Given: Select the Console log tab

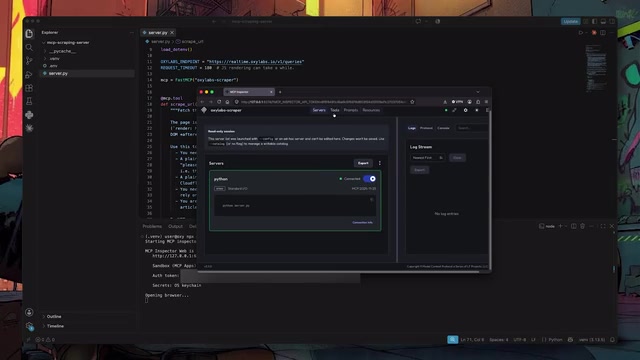Looking at the screenshot, I should tap(443, 128).
